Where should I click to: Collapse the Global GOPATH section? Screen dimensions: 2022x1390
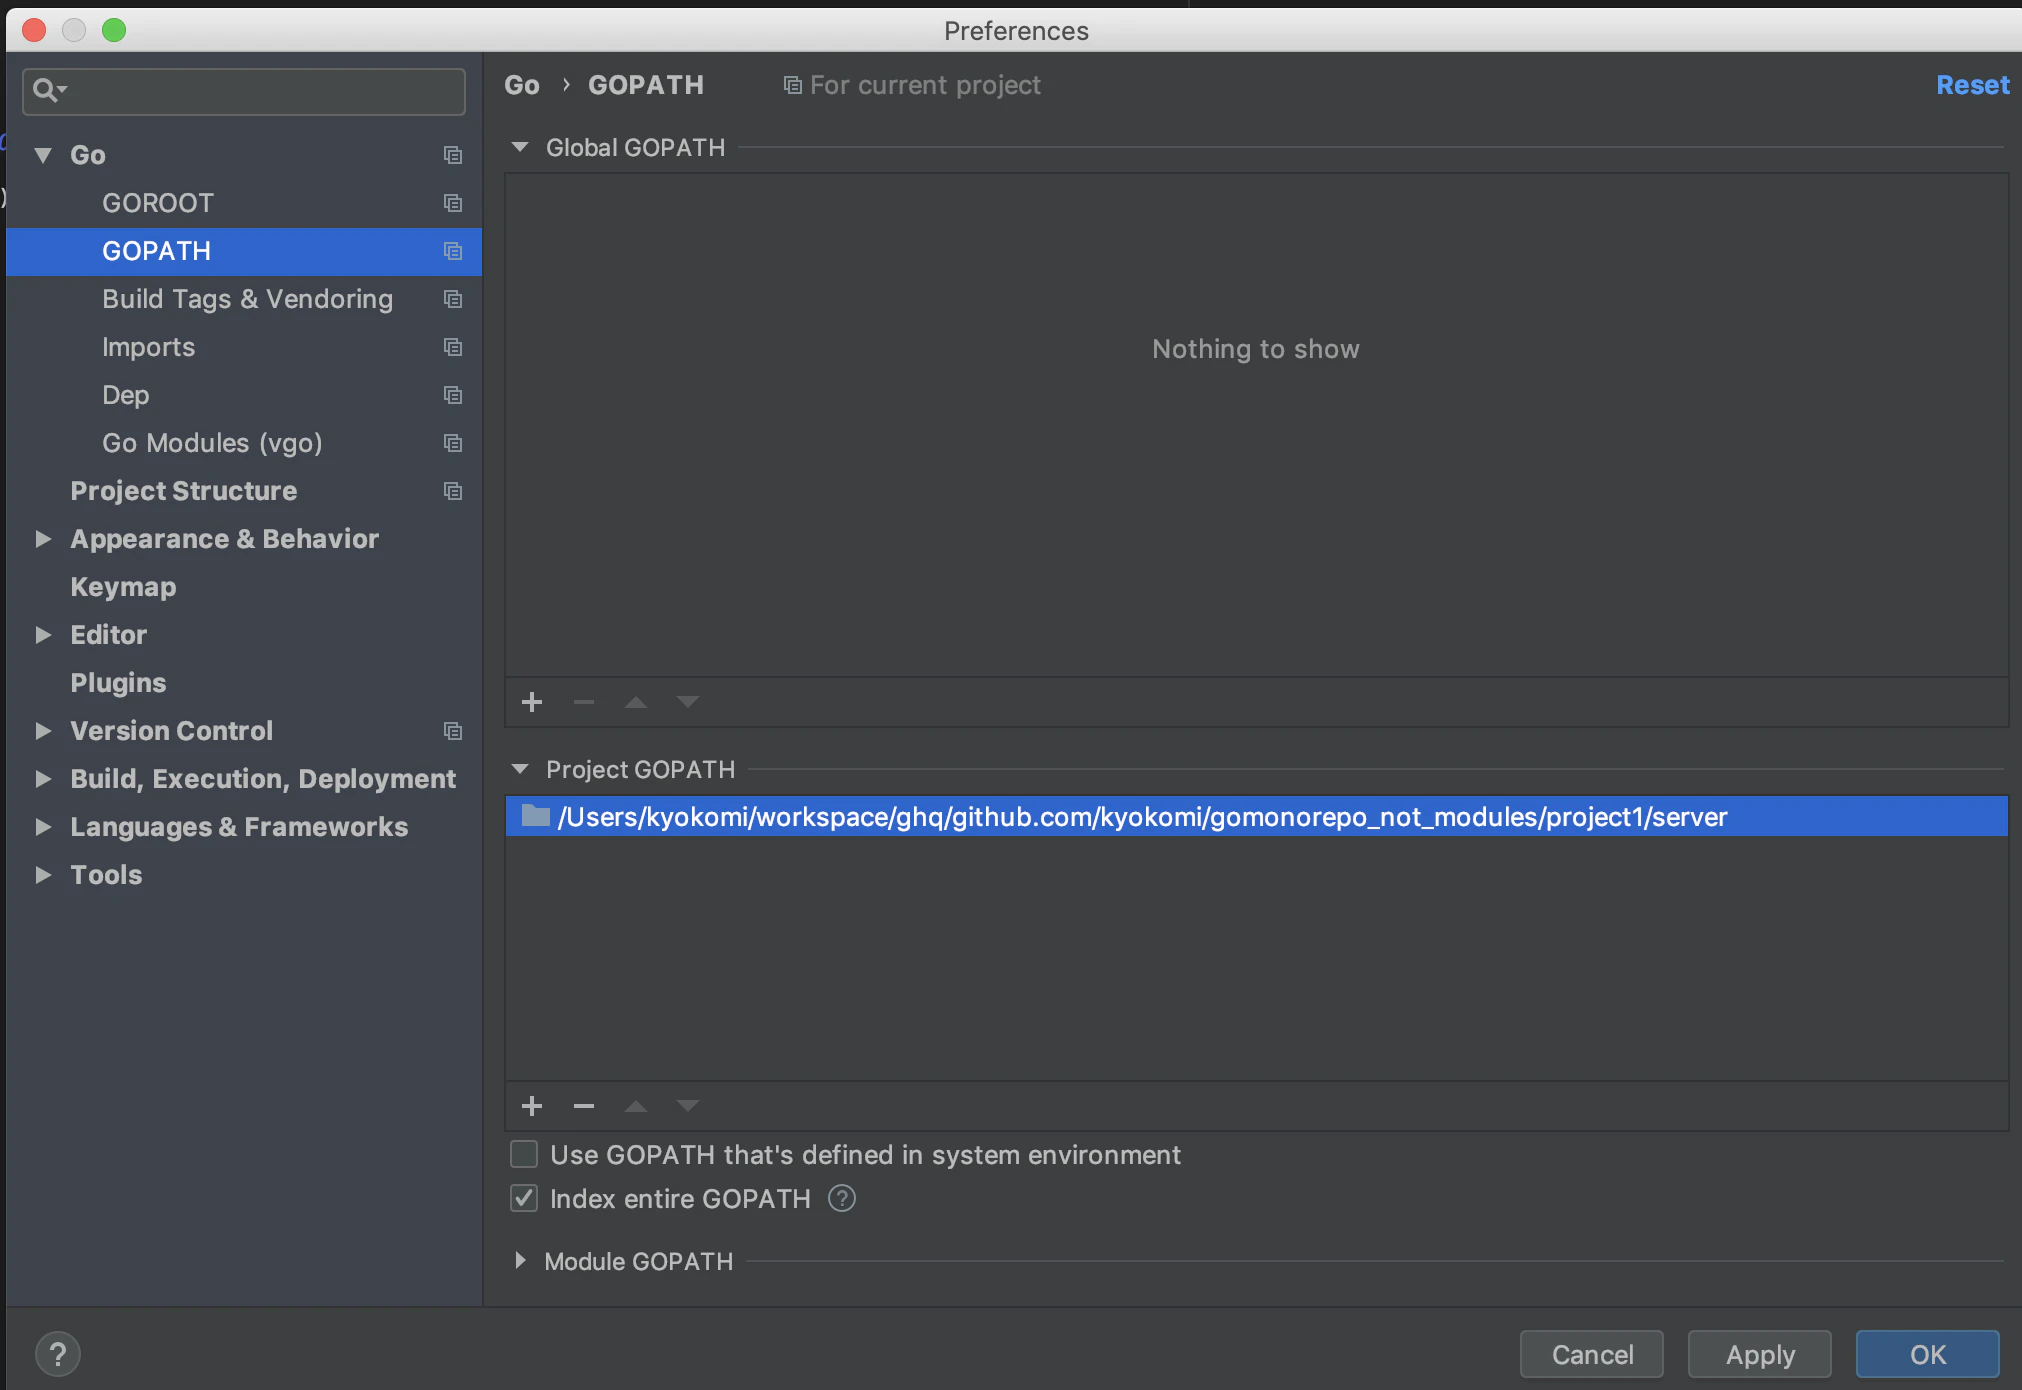(520, 147)
